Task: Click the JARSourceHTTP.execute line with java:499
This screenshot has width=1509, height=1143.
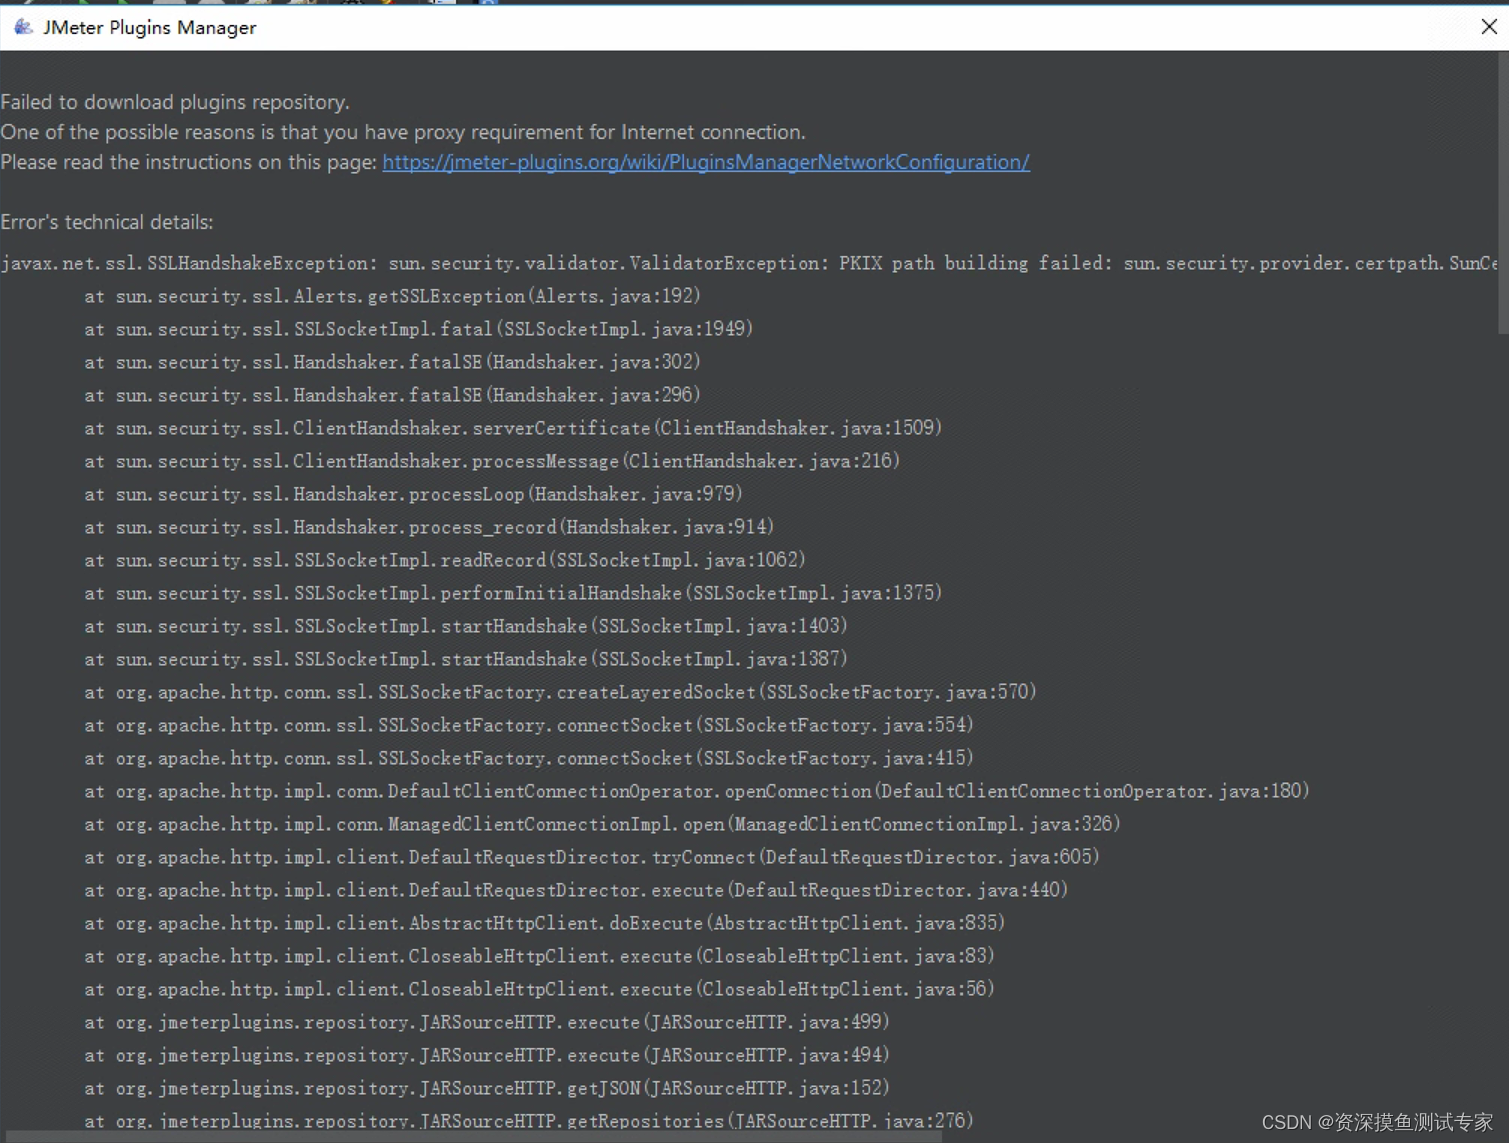Action: tap(487, 1022)
